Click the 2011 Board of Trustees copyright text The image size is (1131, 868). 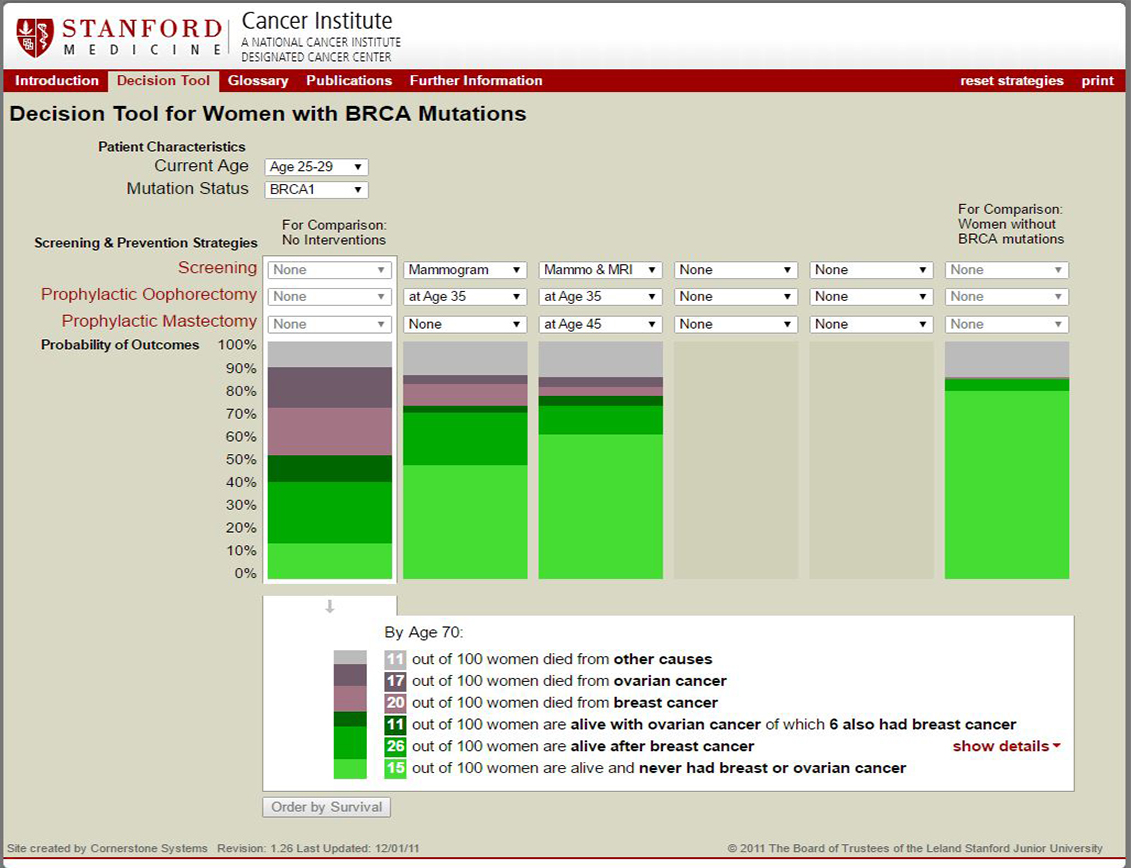click(915, 849)
